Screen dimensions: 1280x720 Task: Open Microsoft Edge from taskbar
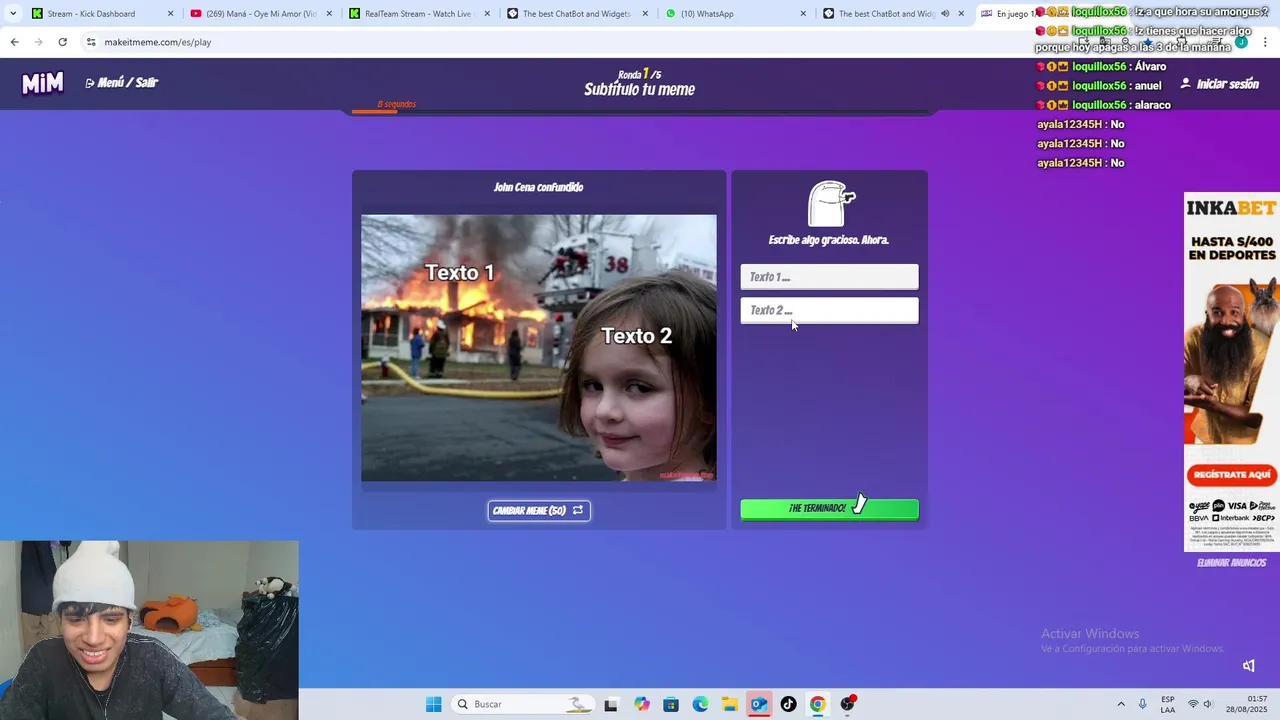click(700, 704)
